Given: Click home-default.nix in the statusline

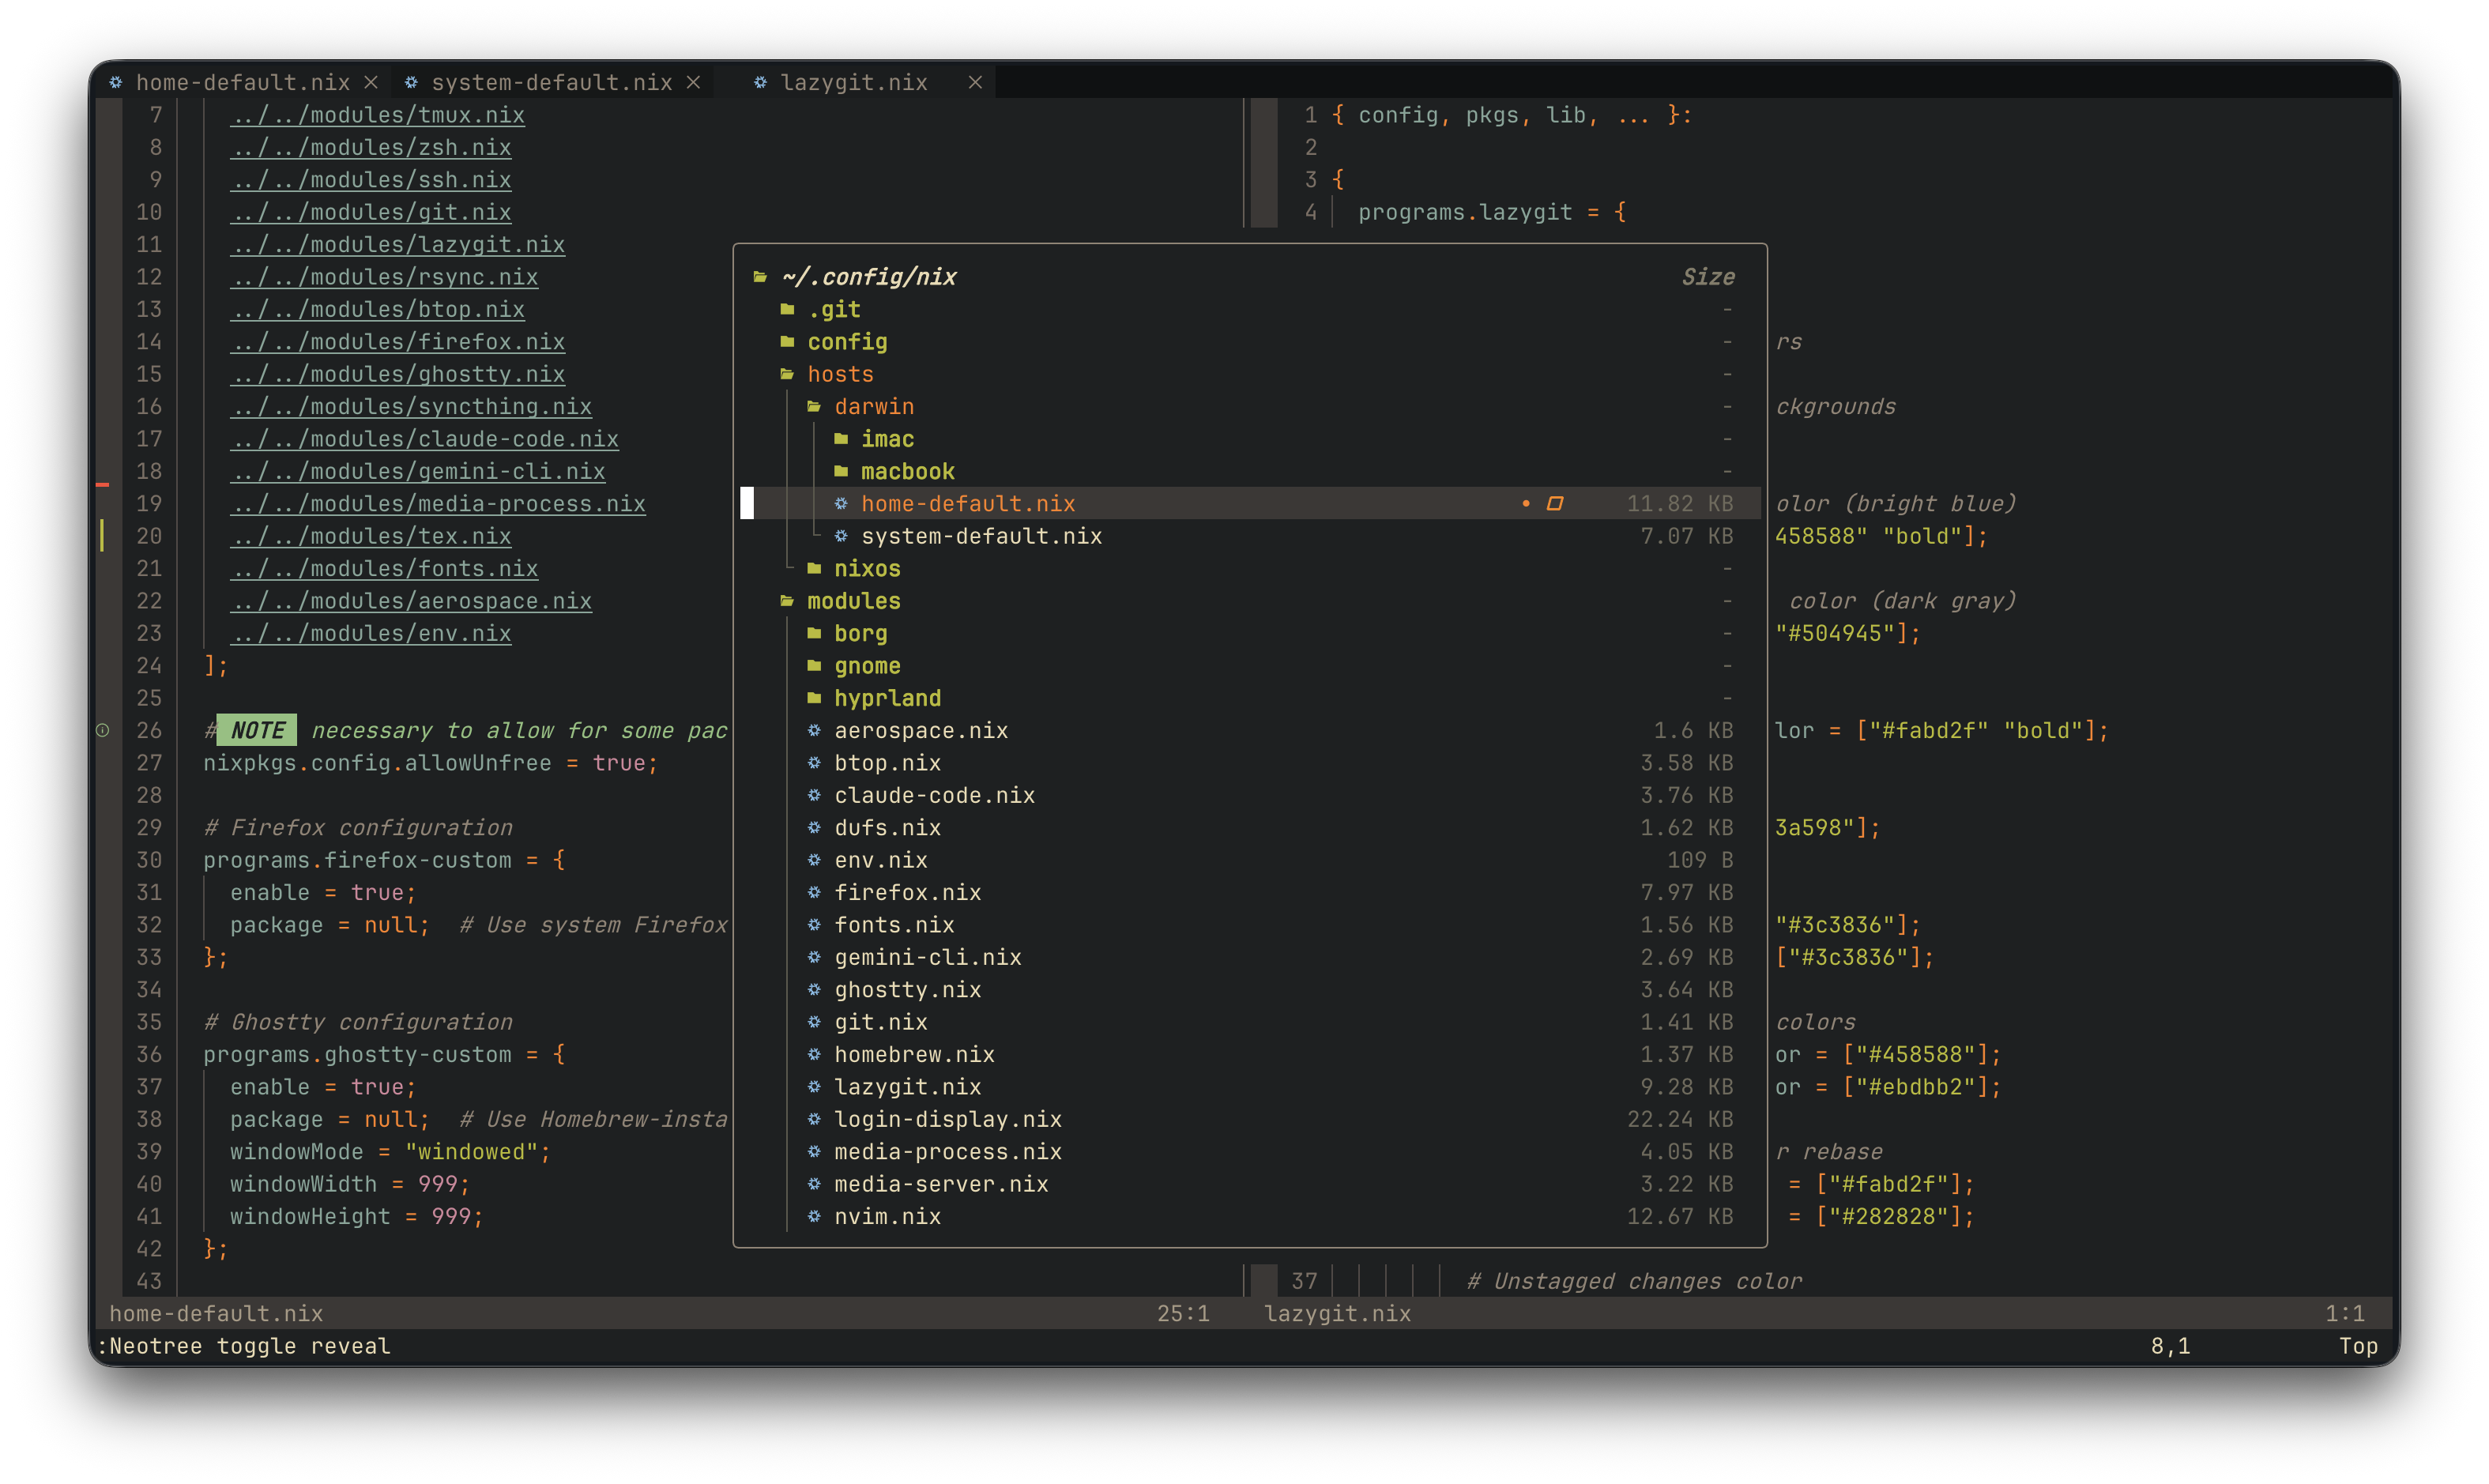Looking at the screenshot, I should [216, 1314].
